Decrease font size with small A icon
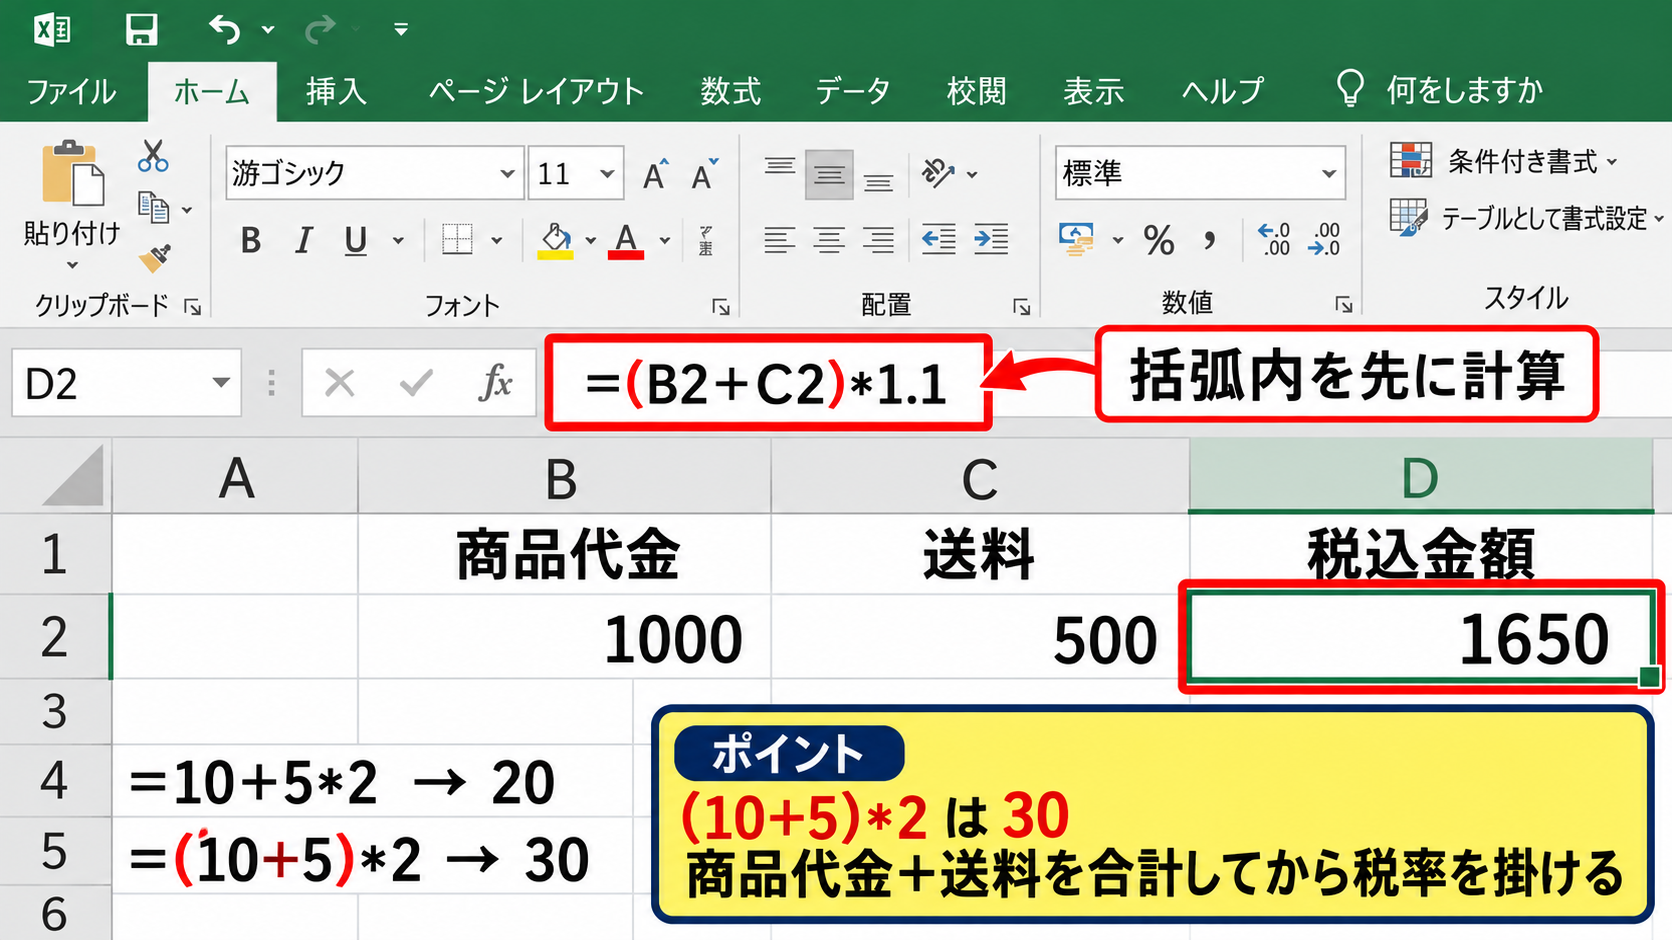 (x=705, y=175)
